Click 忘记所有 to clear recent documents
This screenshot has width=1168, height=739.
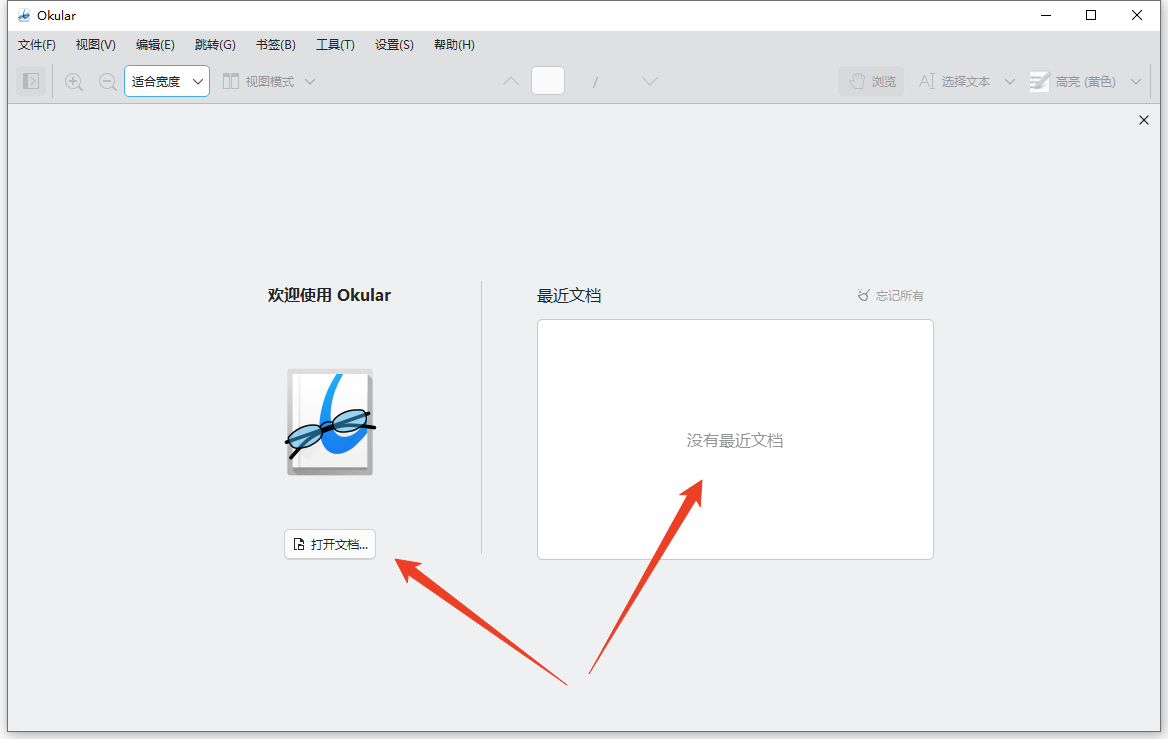pyautogui.click(x=890, y=296)
